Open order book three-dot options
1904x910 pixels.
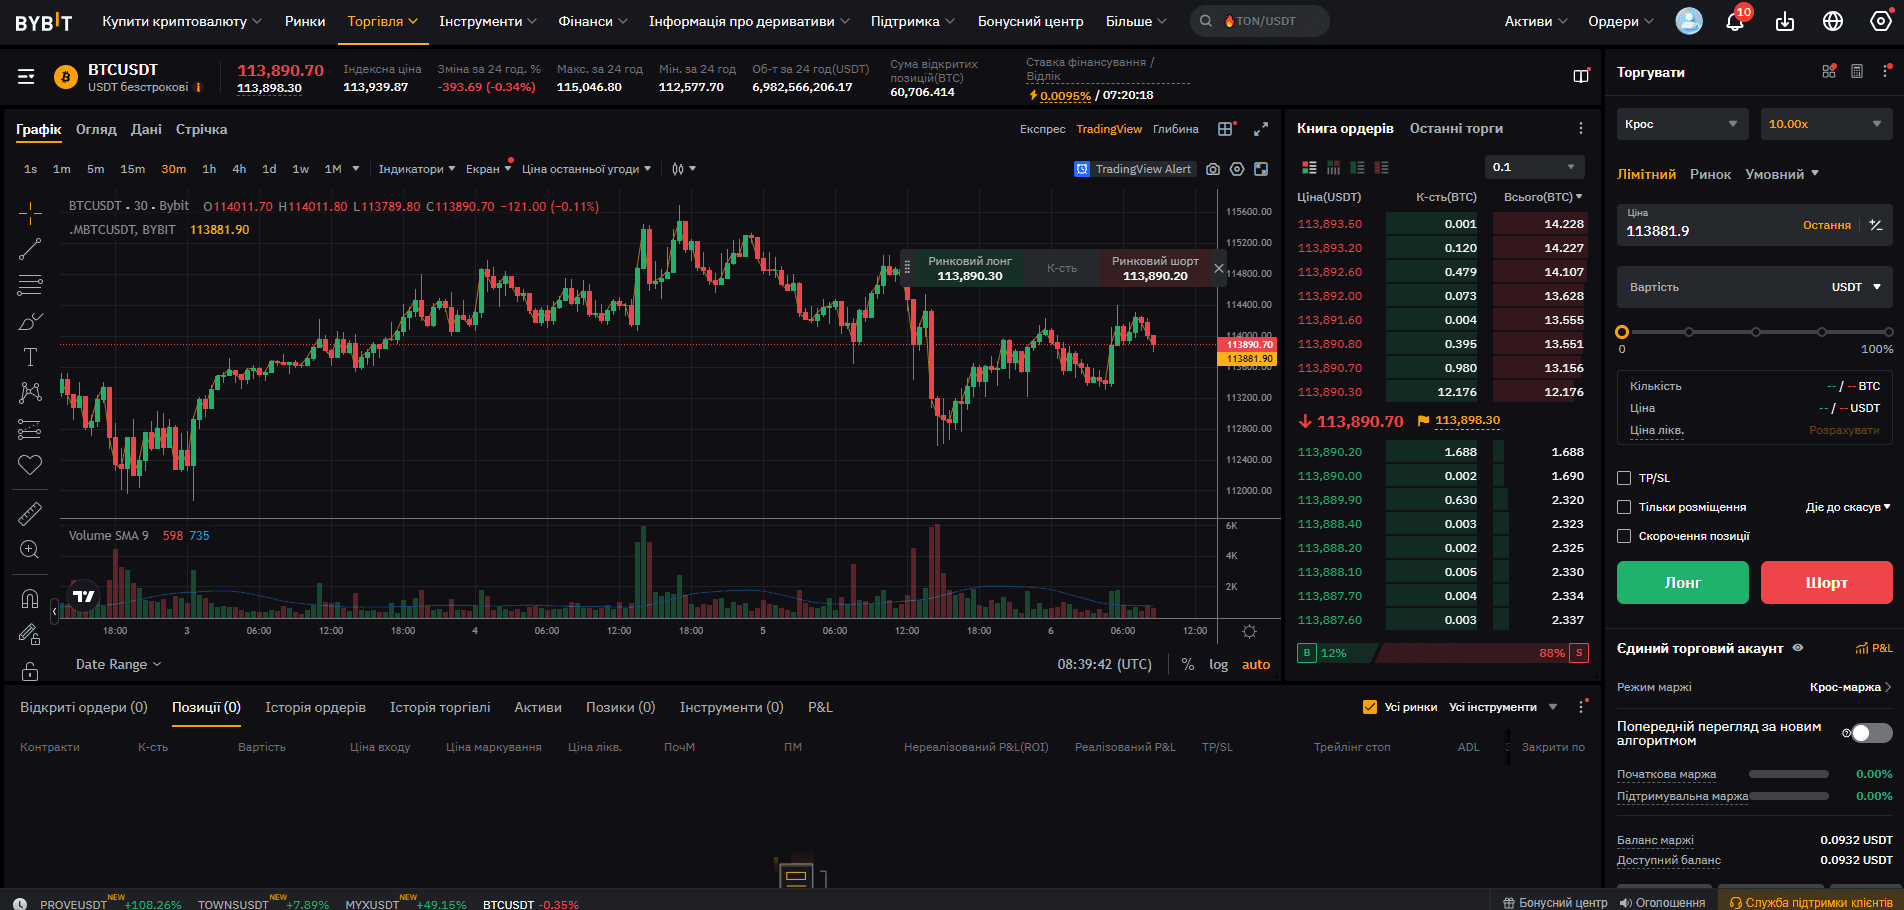click(1581, 128)
